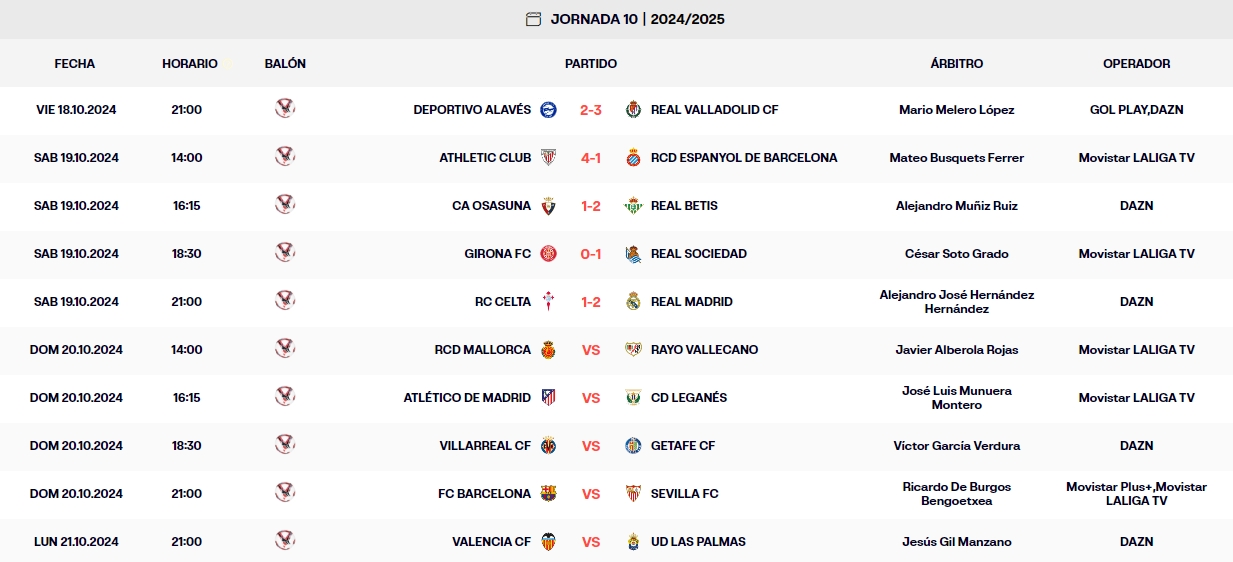1233x562 pixels.
Task: Click the ÁRBITRO column header
Action: (x=956, y=63)
